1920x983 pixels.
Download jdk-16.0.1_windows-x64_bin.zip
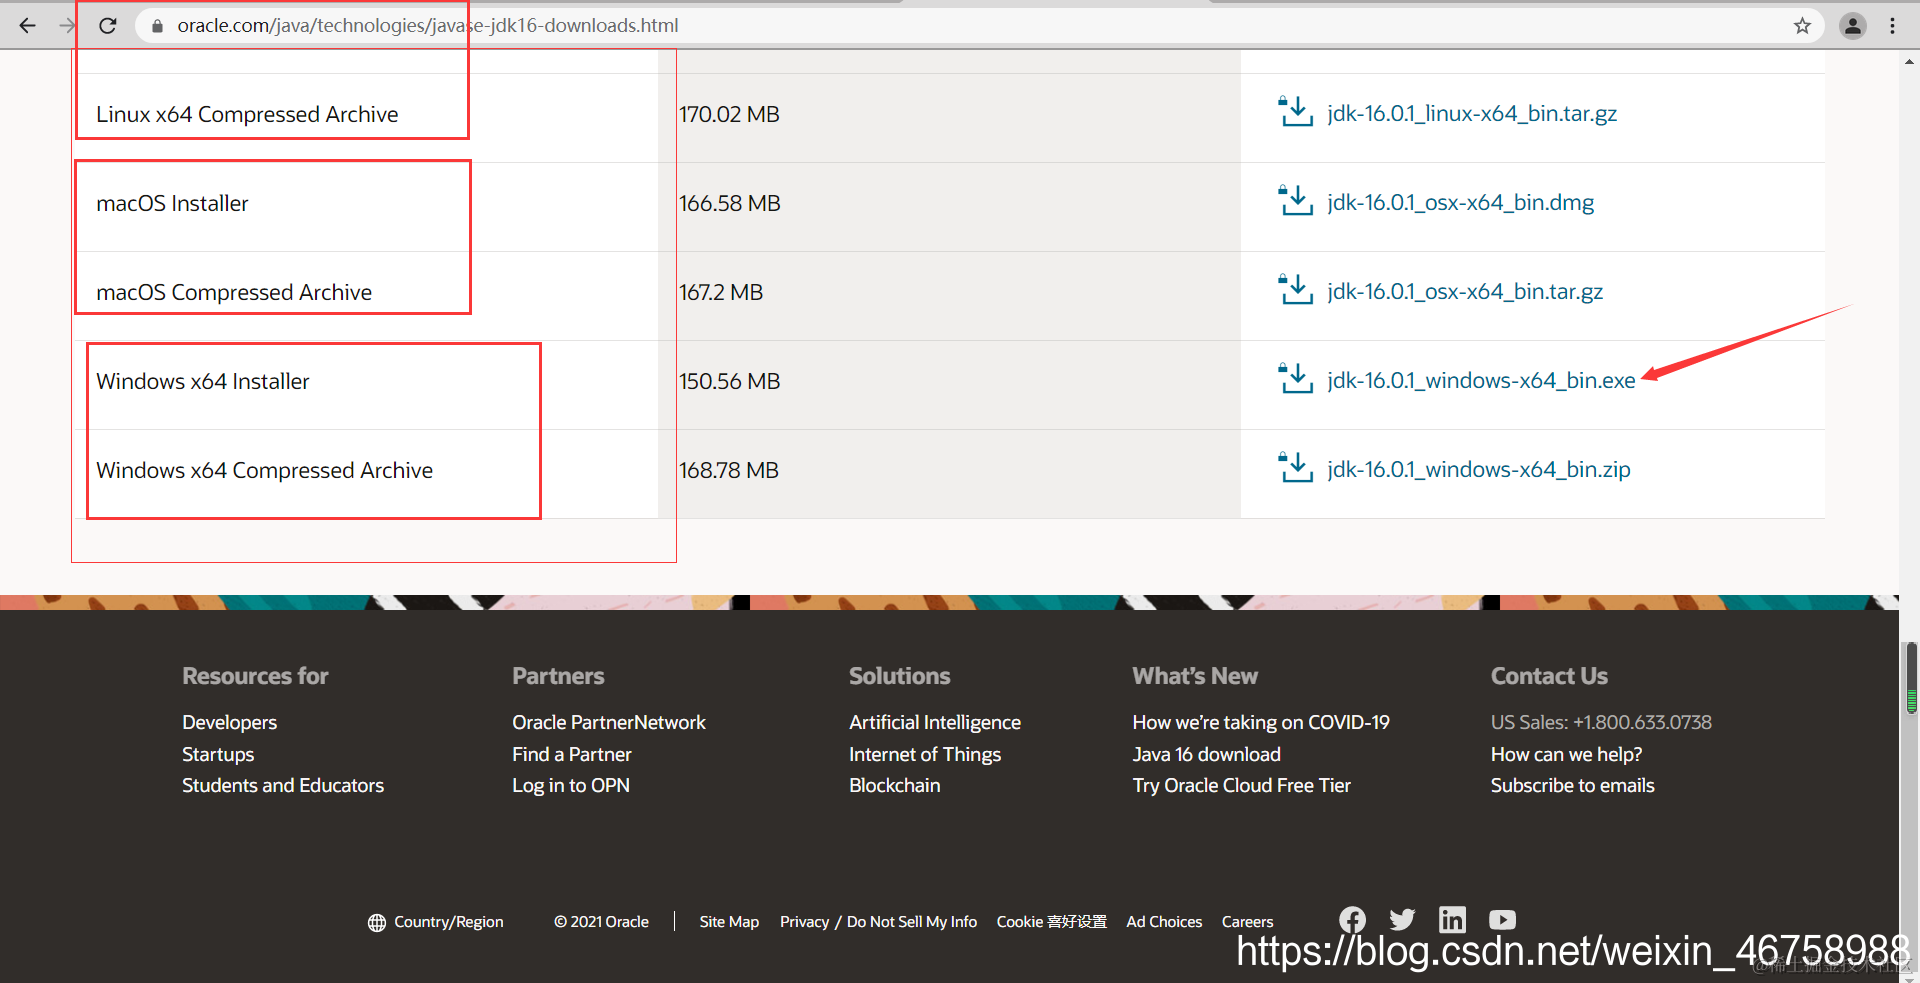point(1479,470)
